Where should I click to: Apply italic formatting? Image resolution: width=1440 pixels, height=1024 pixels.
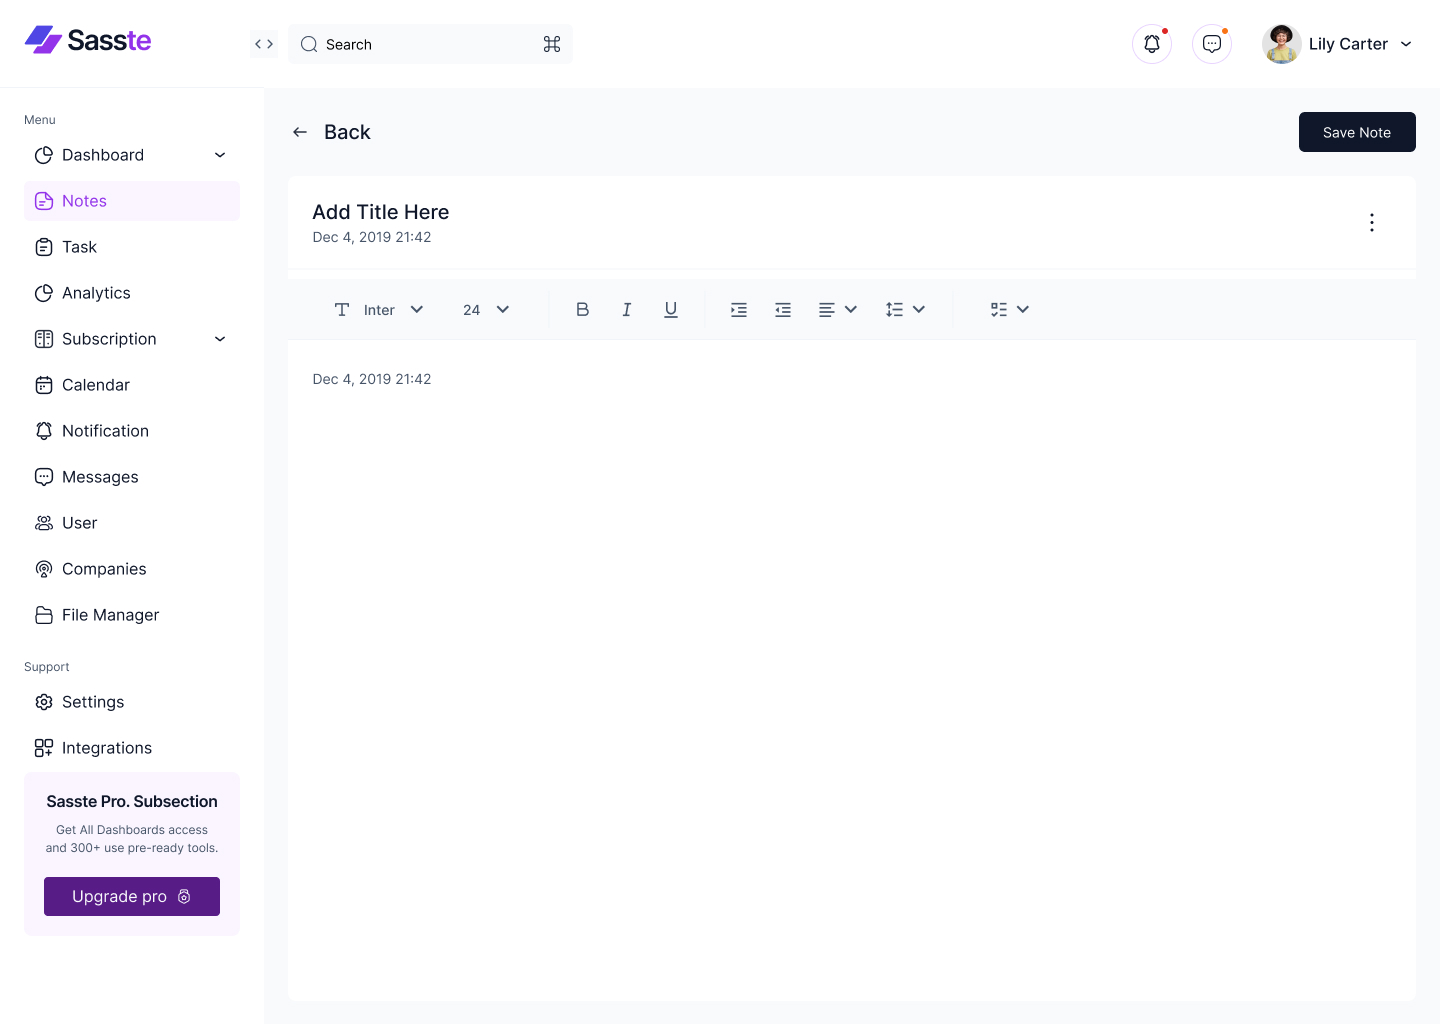click(x=626, y=309)
